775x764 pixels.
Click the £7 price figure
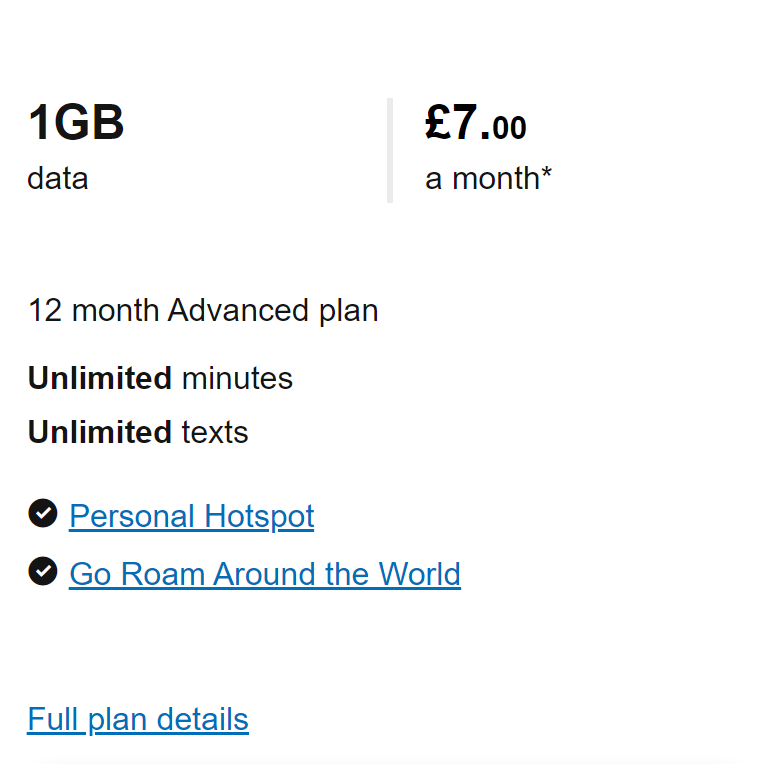[452, 122]
